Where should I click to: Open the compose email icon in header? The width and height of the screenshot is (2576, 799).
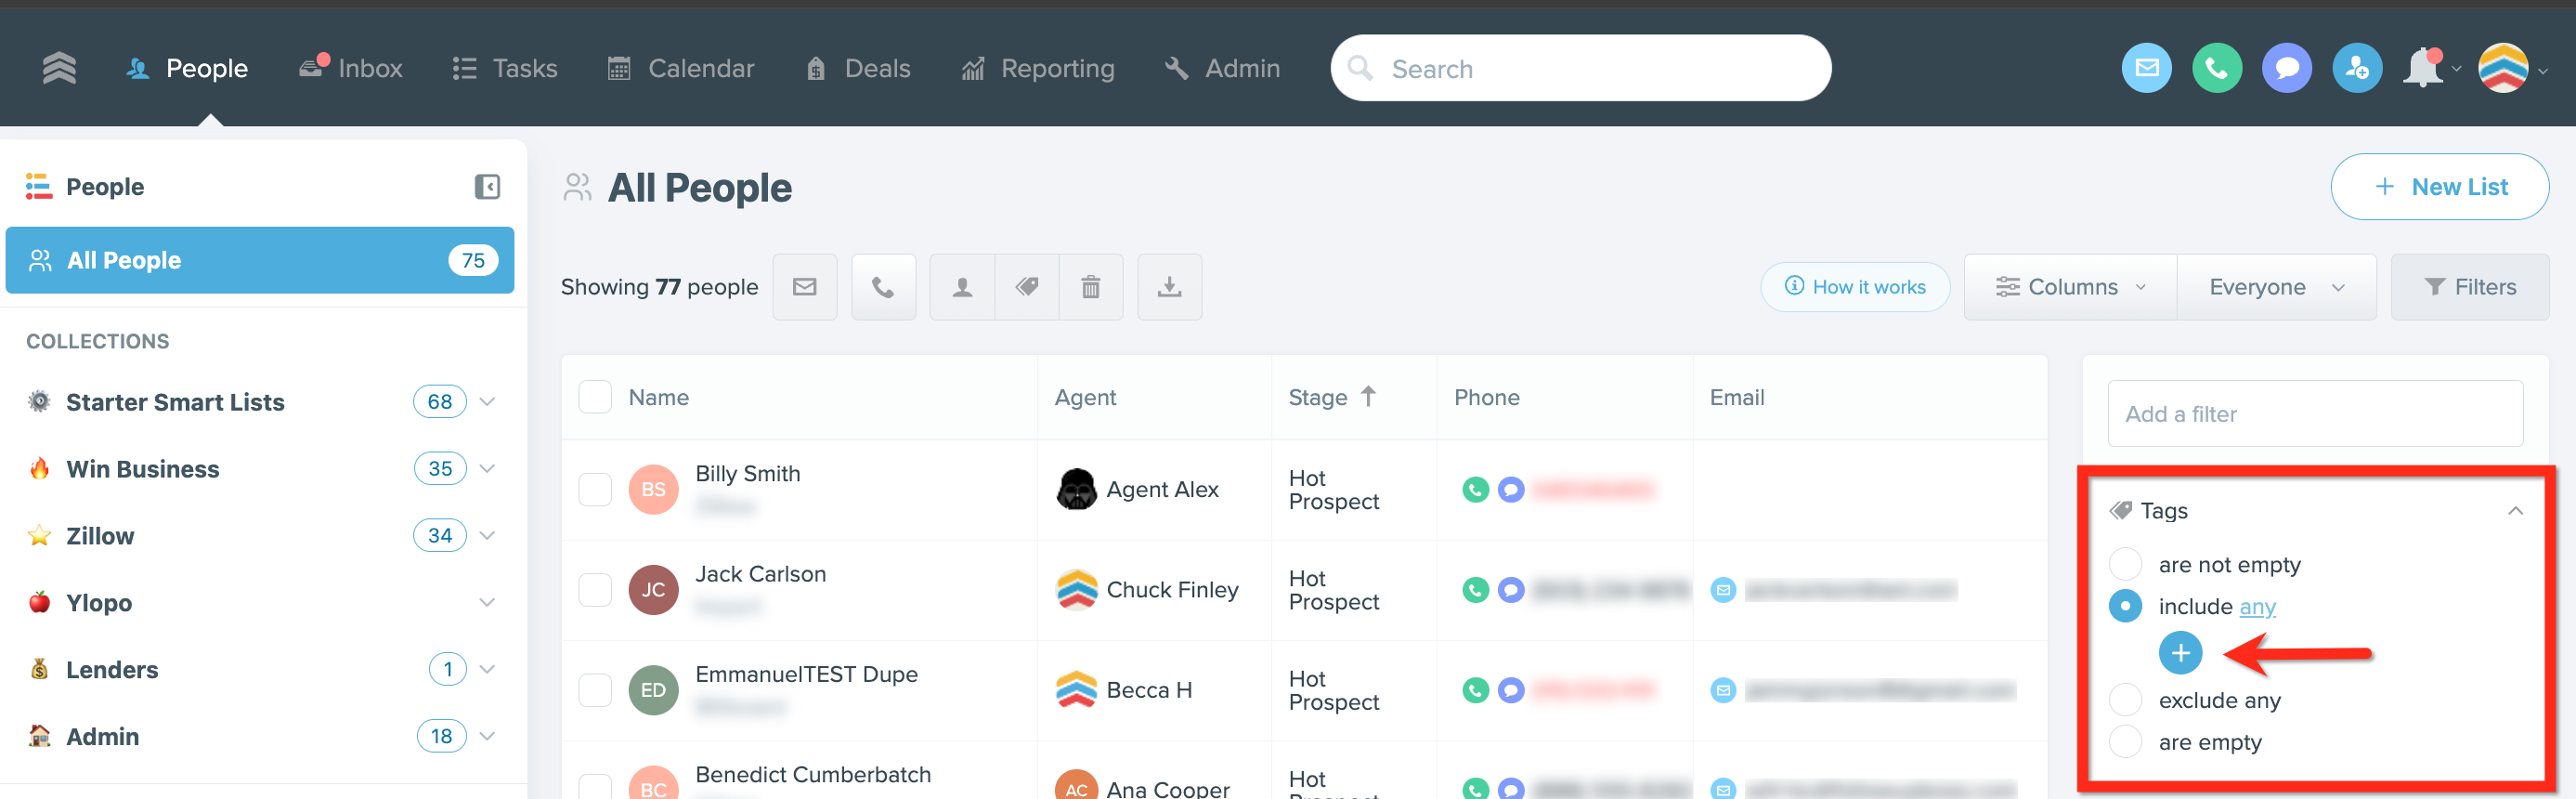(x=2146, y=68)
